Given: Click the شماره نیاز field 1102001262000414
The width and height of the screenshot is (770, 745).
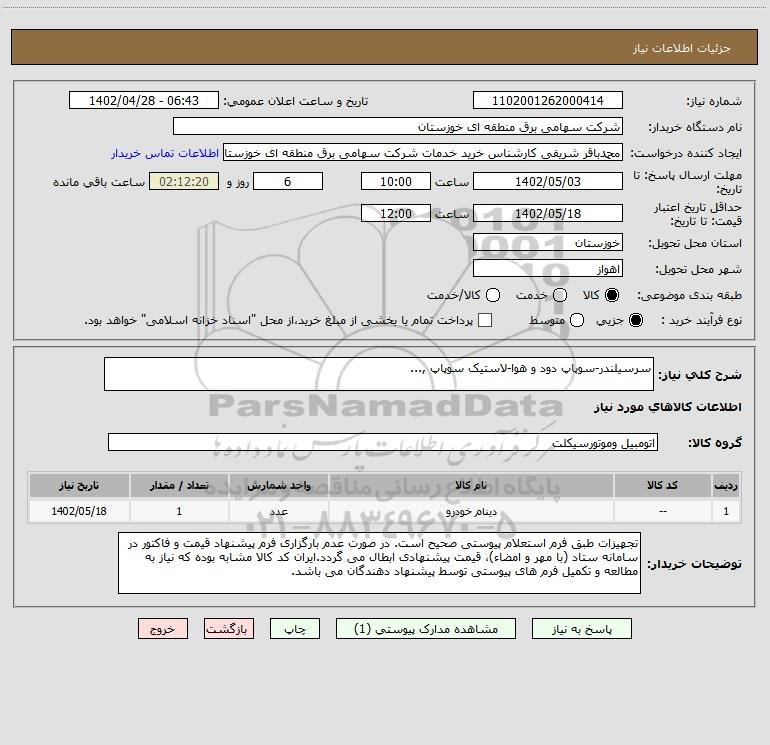Looking at the screenshot, I should click(548, 100).
